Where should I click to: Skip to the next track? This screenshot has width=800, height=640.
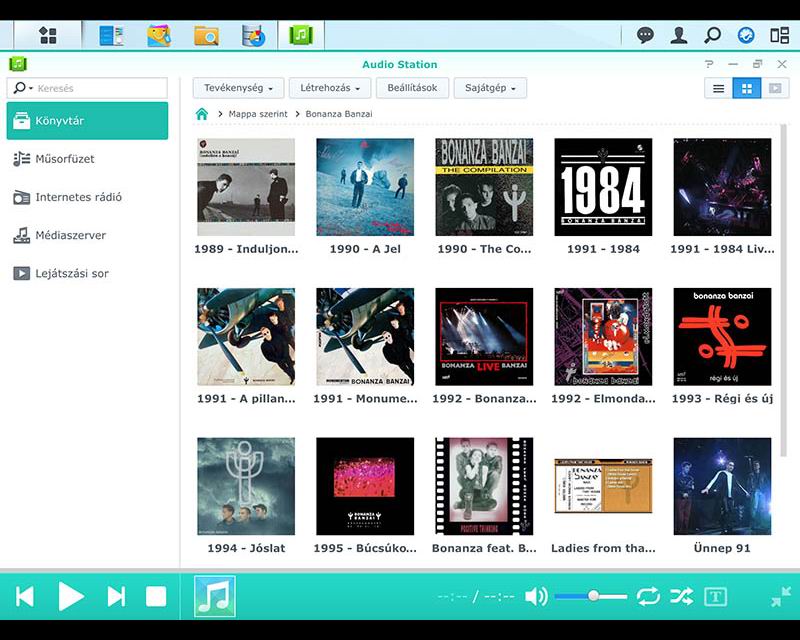[116, 597]
